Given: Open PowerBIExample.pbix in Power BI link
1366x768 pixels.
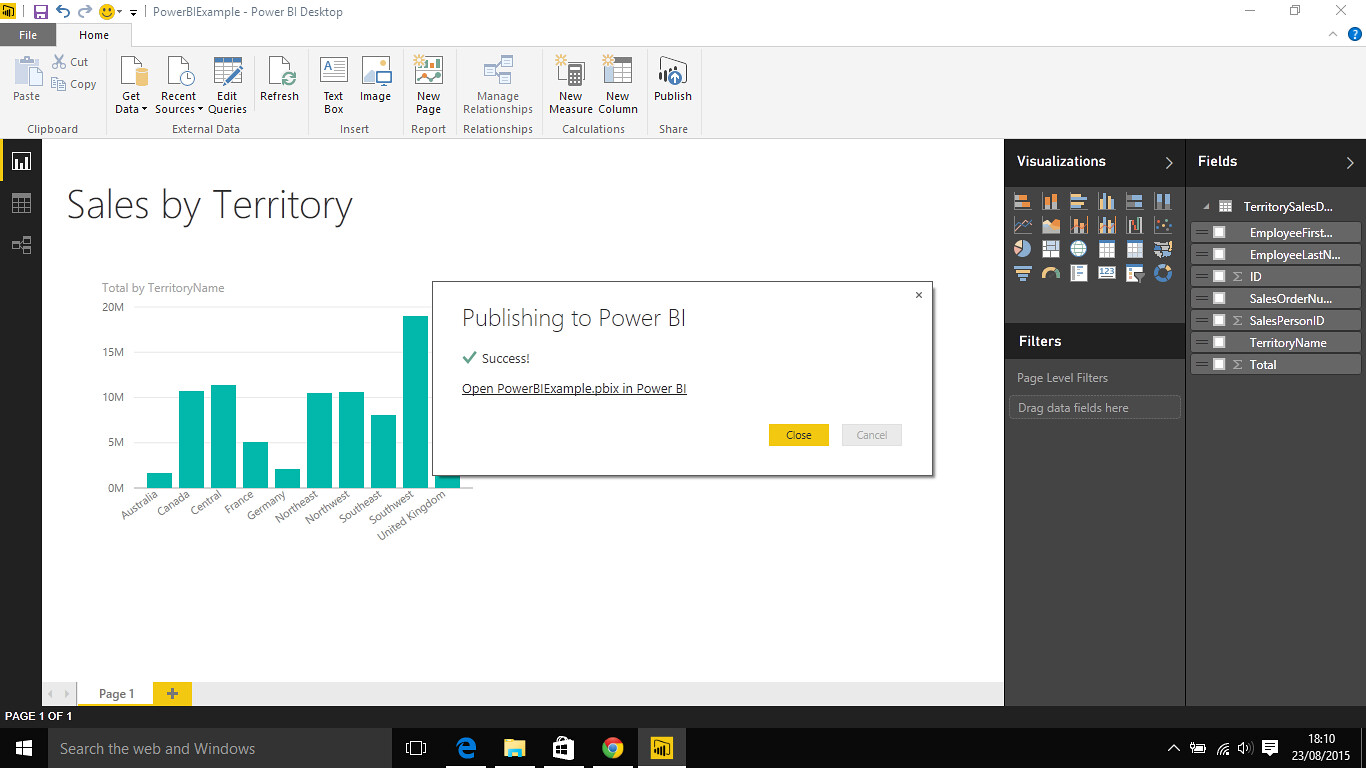Looking at the screenshot, I should [x=574, y=389].
